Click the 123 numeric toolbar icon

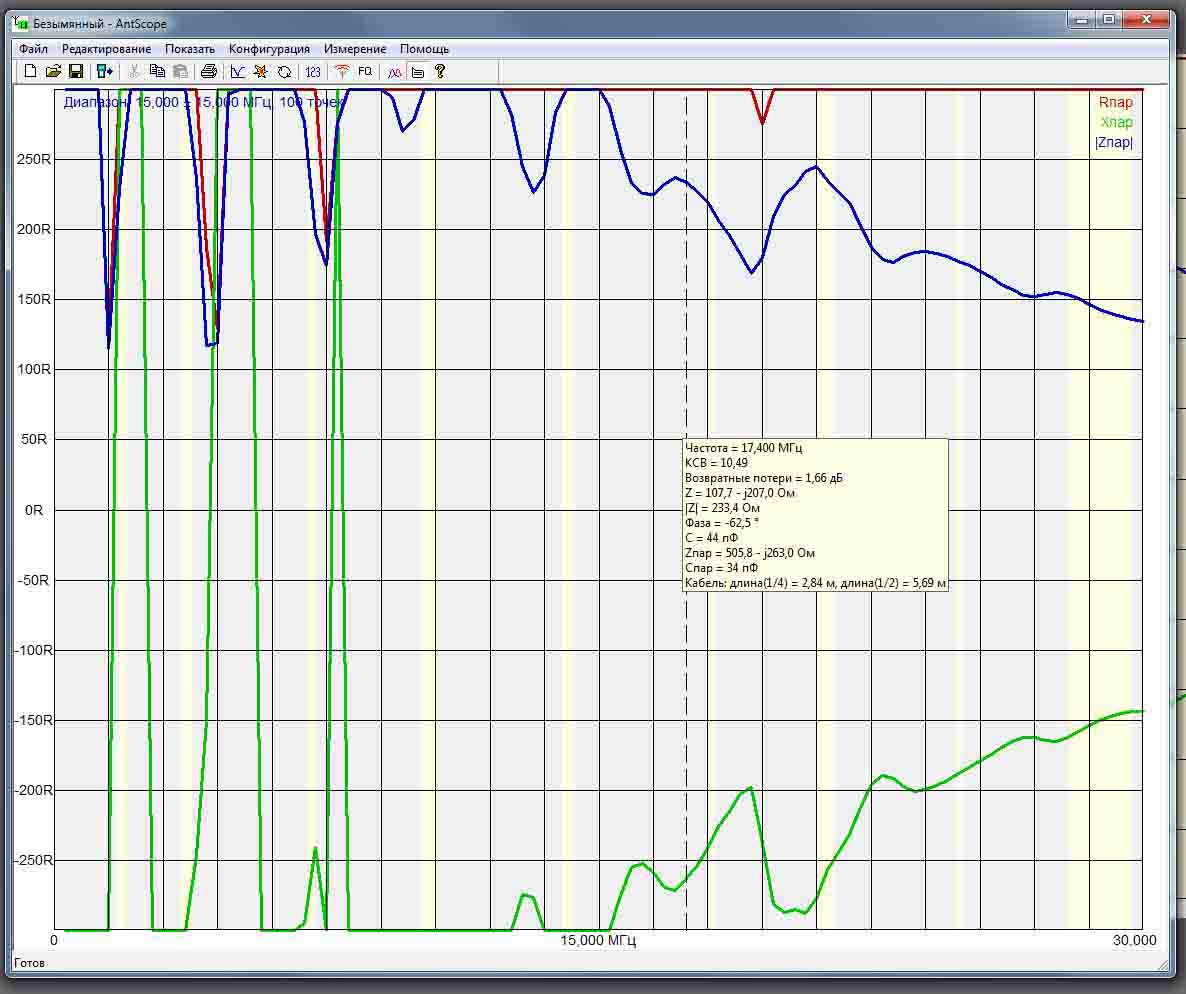click(313, 72)
